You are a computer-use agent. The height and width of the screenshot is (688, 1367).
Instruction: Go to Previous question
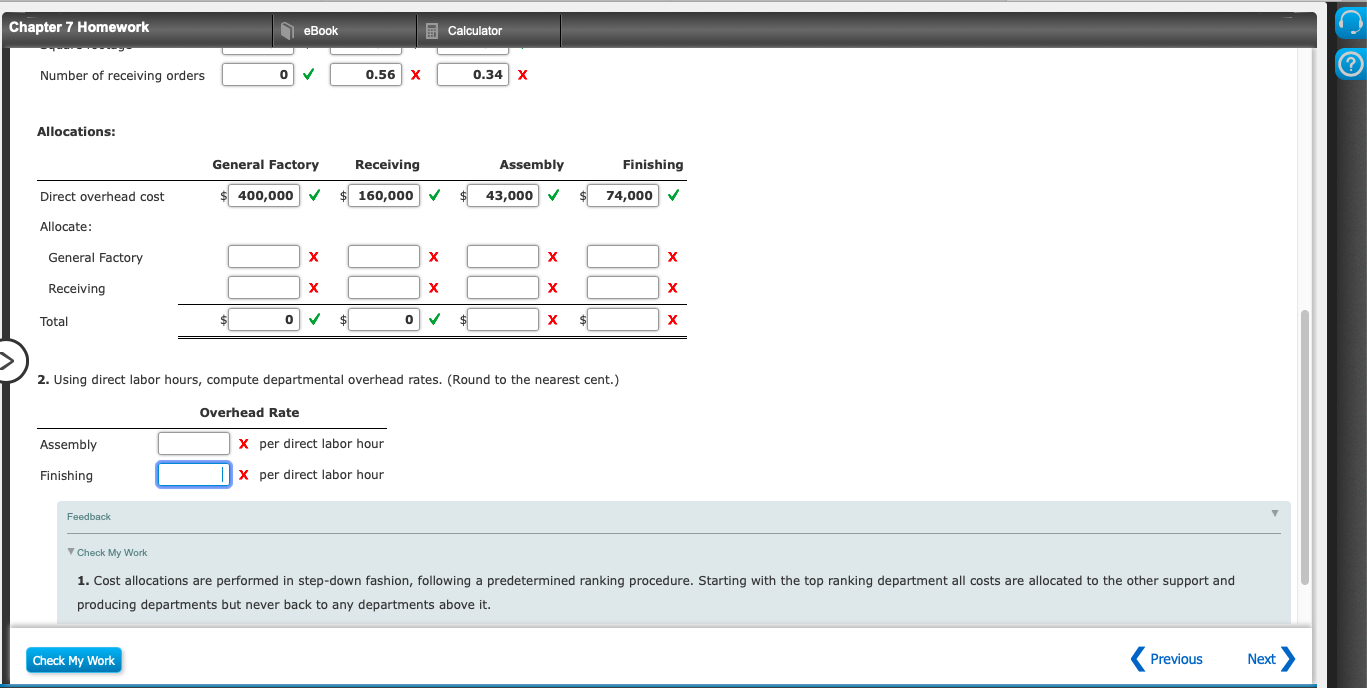pos(1166,659)
